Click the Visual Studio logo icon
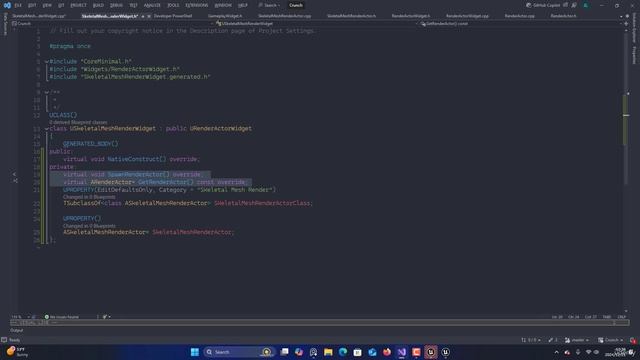 click(7, 5)
